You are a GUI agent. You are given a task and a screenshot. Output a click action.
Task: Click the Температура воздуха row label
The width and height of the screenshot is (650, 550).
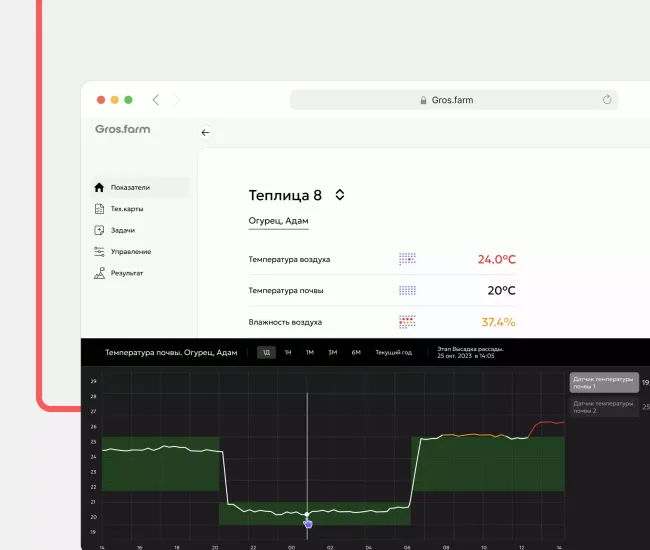[289, 259]
